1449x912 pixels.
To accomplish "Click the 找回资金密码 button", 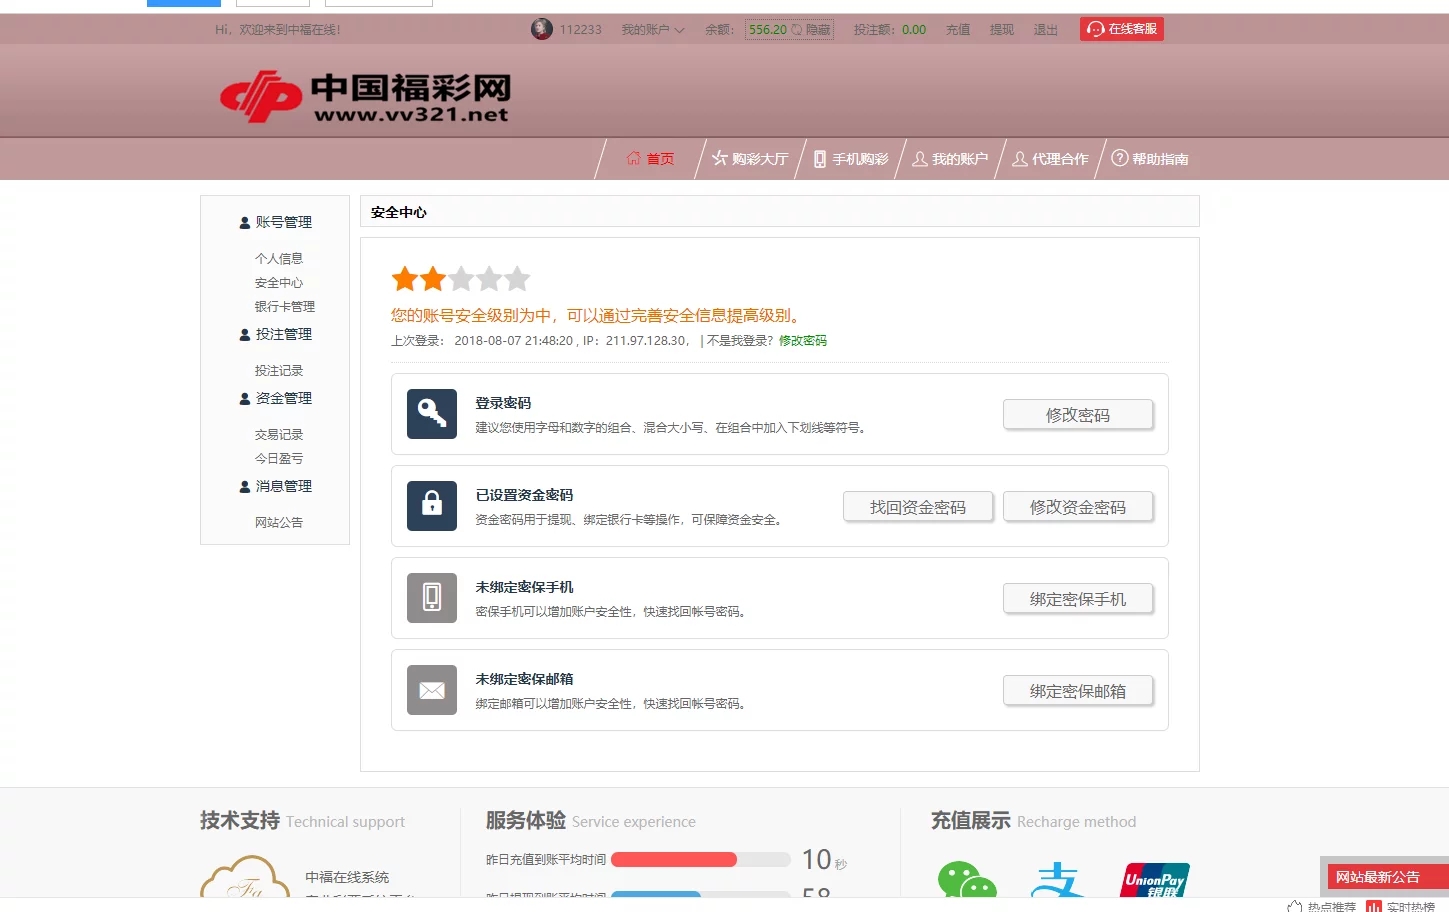I will pyautogui.click(x=918, y=507).
